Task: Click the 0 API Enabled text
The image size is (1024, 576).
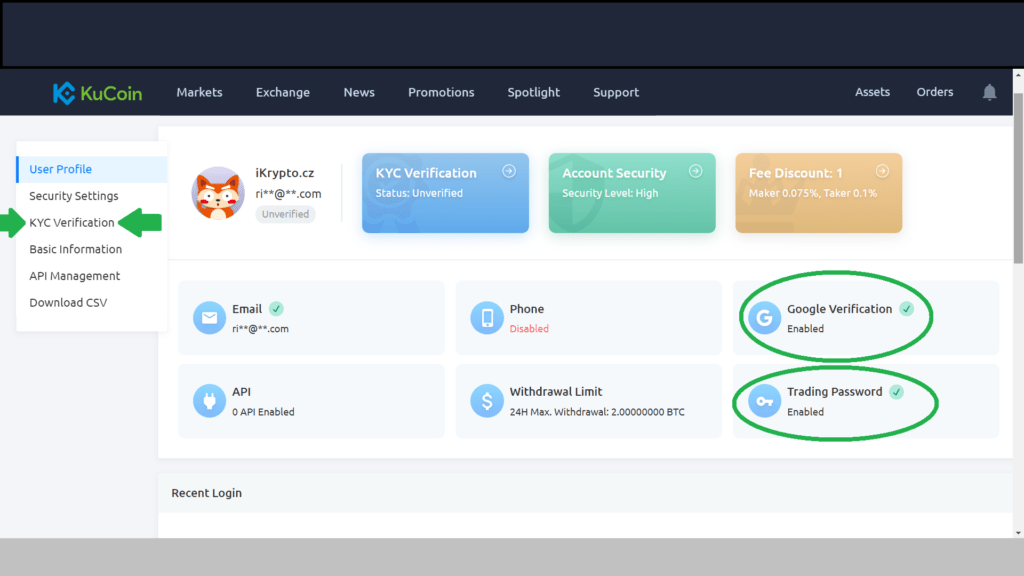Action: [x=263, y=412]
